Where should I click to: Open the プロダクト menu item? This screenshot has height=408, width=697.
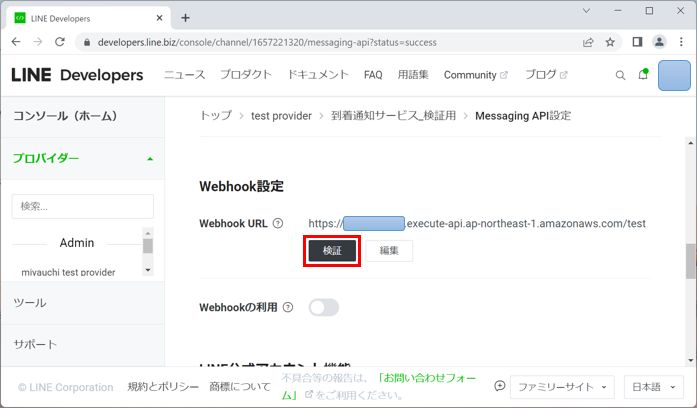click(246, 75)
